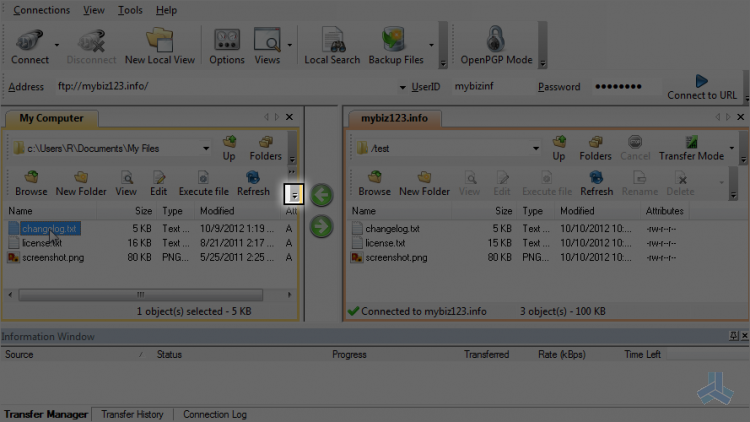Select screenshot.png in remote file list
The image size is (750, 422).
point(396,257)
